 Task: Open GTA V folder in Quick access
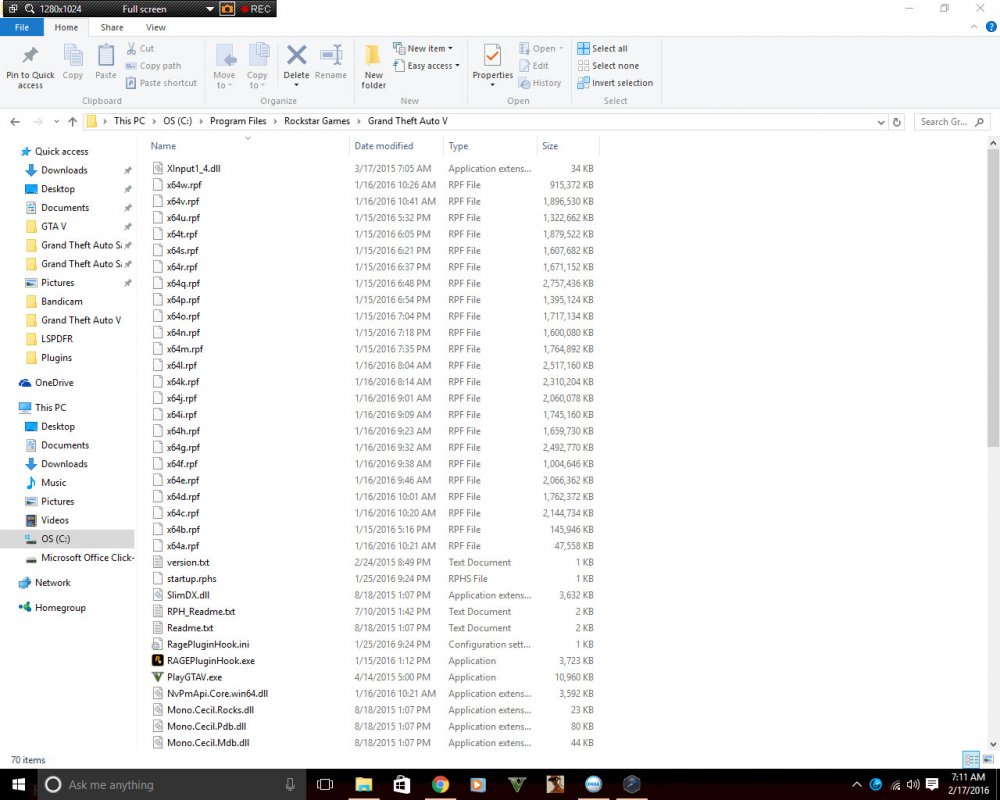pyautogui.click(x=54, y=226)
